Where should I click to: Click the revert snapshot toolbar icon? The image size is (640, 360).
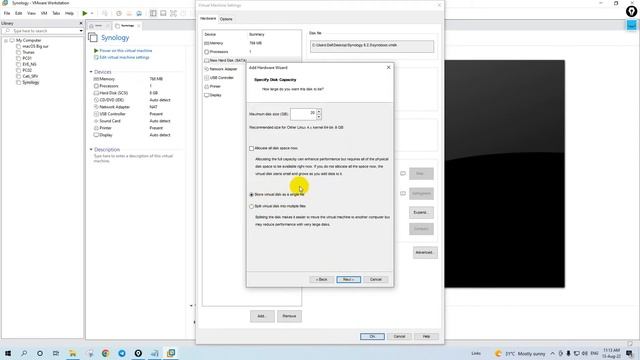129,13
